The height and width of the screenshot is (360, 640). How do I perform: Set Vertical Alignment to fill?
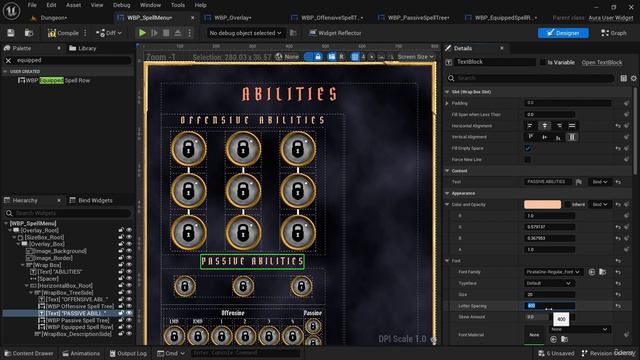pos(572,137)
